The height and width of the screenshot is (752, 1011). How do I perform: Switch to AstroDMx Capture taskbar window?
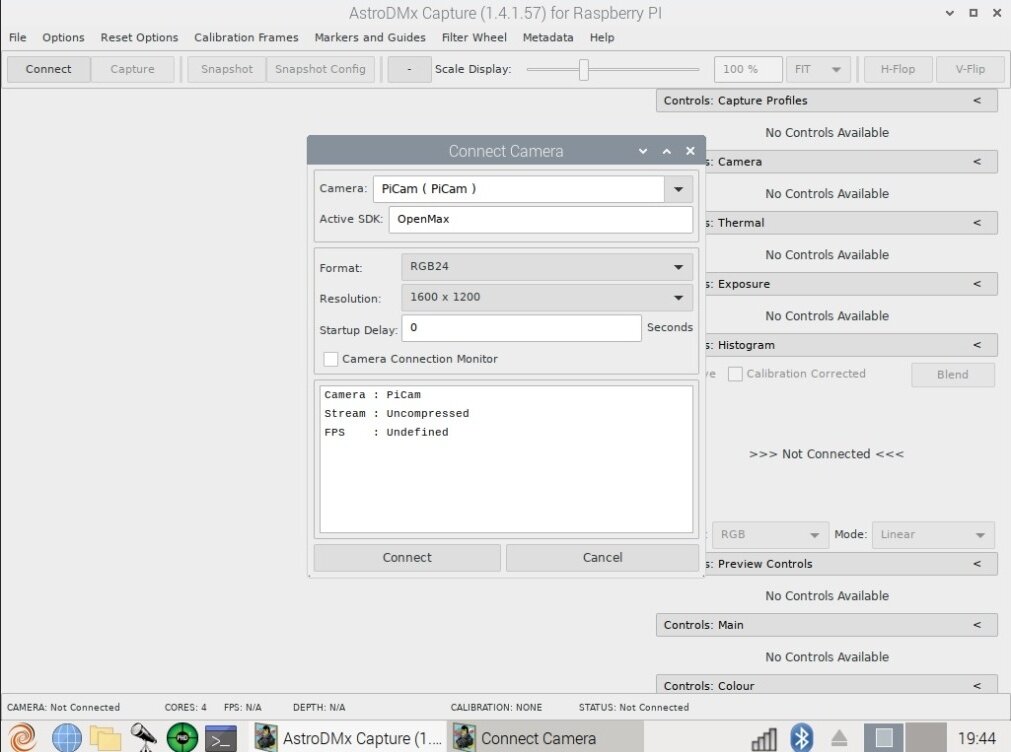point(347,738)
